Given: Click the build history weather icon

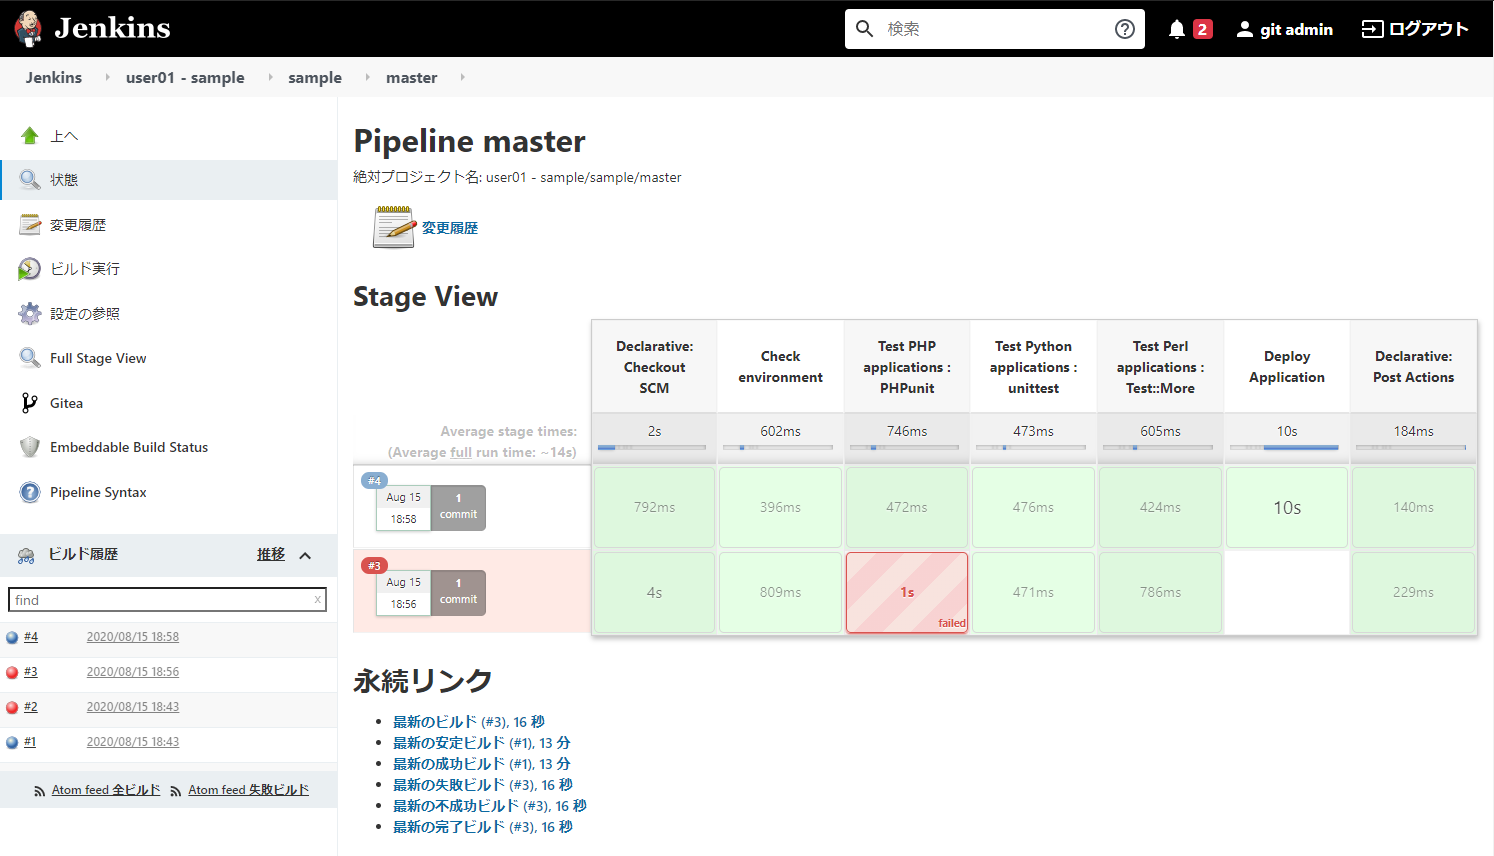Looking at the screenshot, I should point(26,555).
